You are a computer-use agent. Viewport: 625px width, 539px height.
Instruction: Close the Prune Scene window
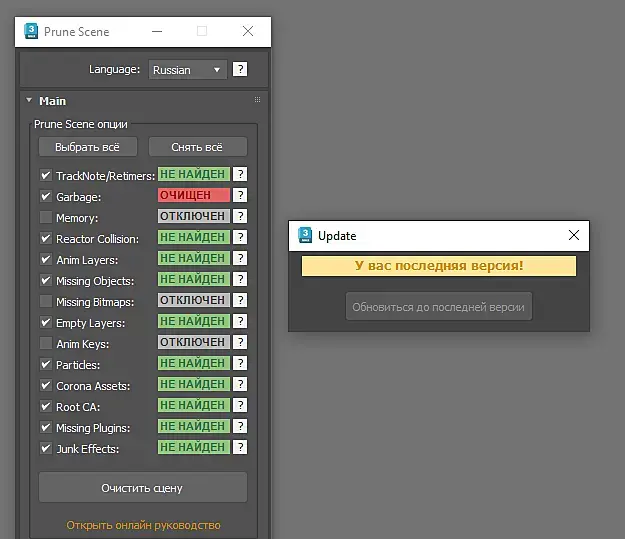[248, 31]
